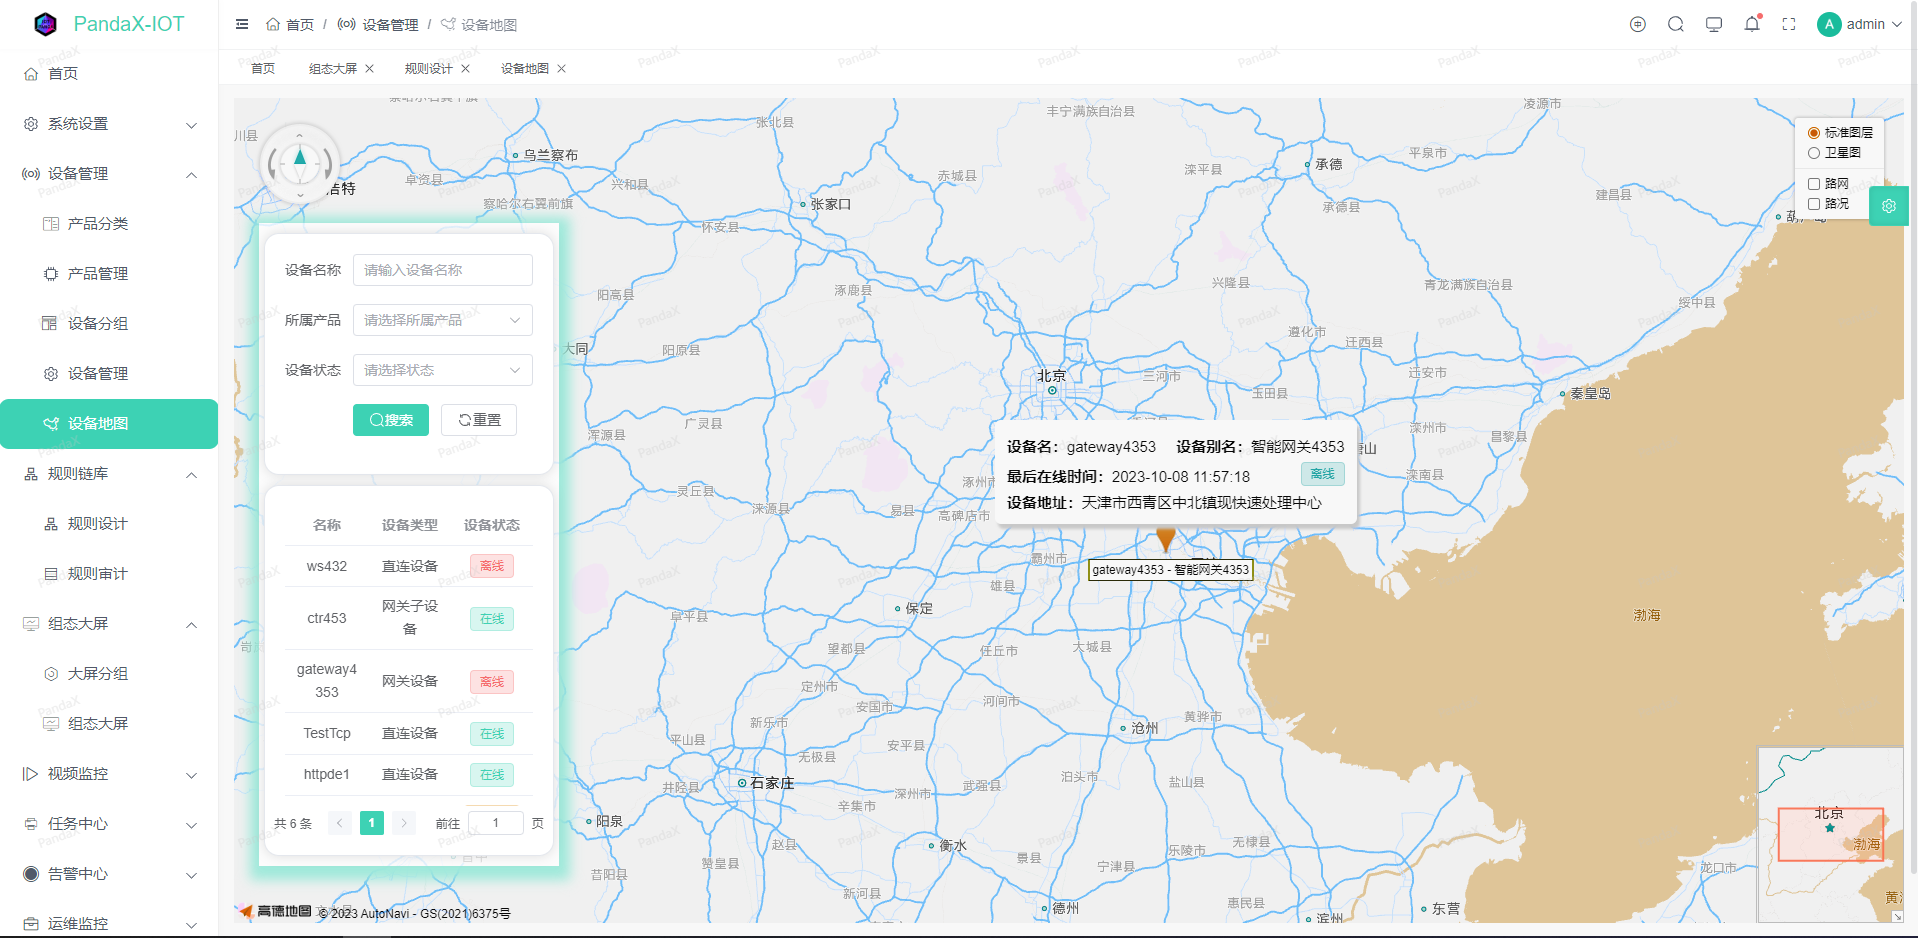Click the circular icon left of search
The height and width of the screenshot is (938, 1918).
click(1638, 24)
